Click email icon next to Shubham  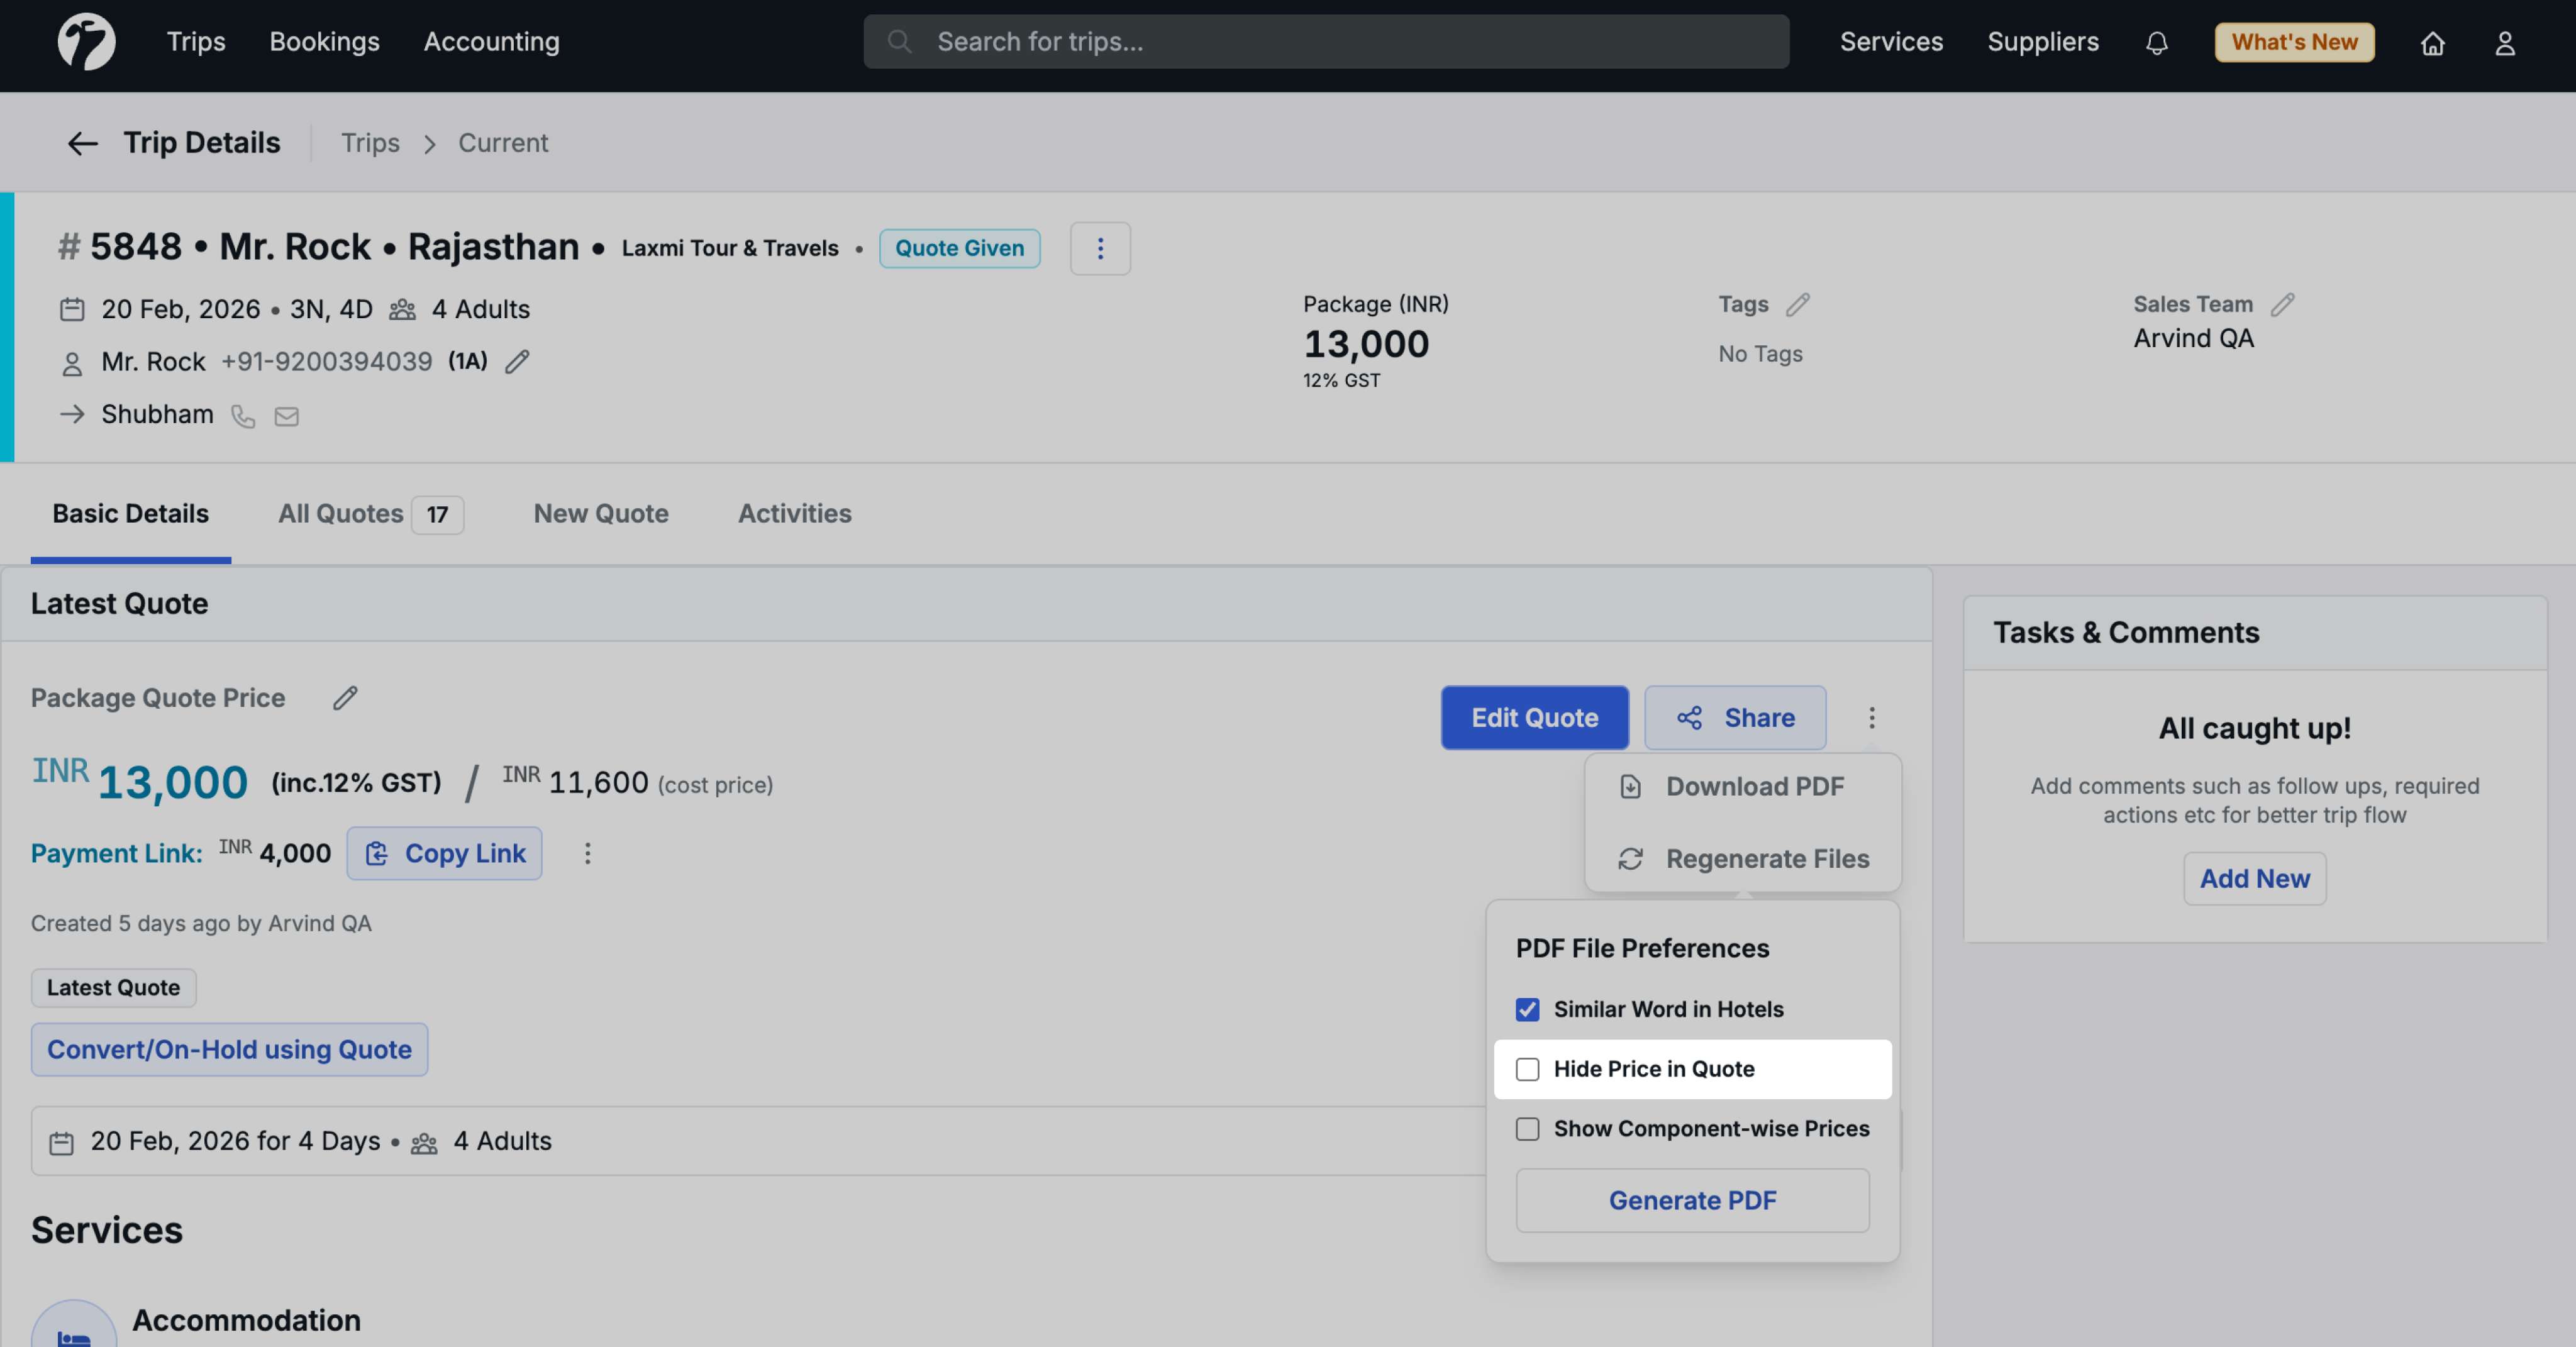click(287, 416)
